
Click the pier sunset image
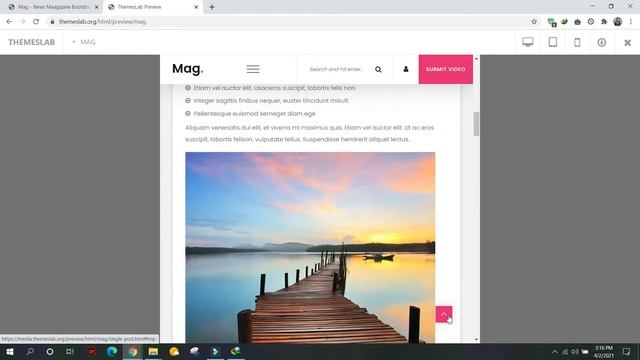310,248
